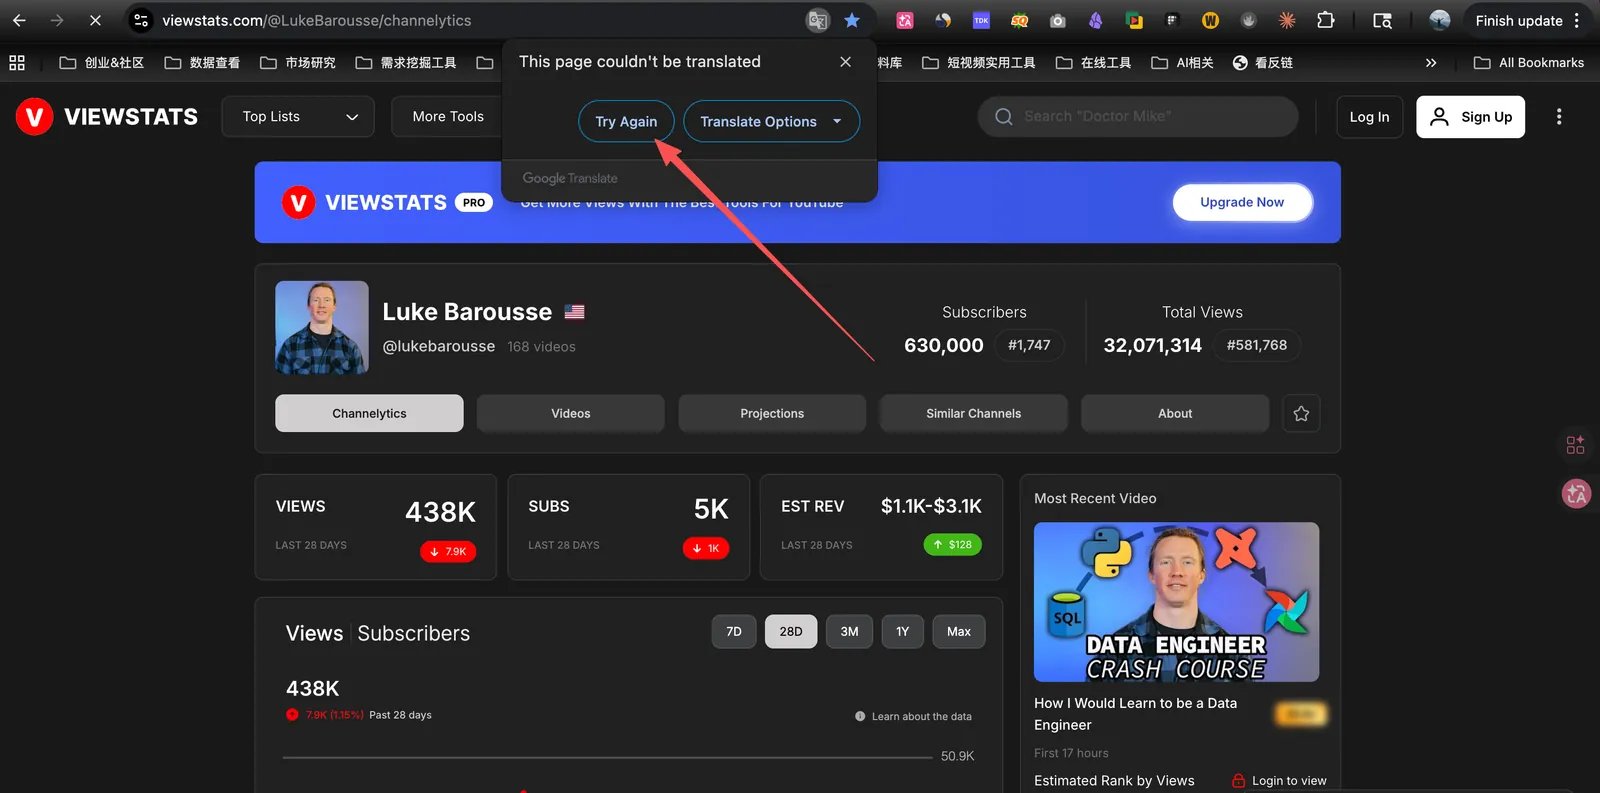Toggle the blue bookmark star in address bar
The image size is (1600, 793).
852,20
